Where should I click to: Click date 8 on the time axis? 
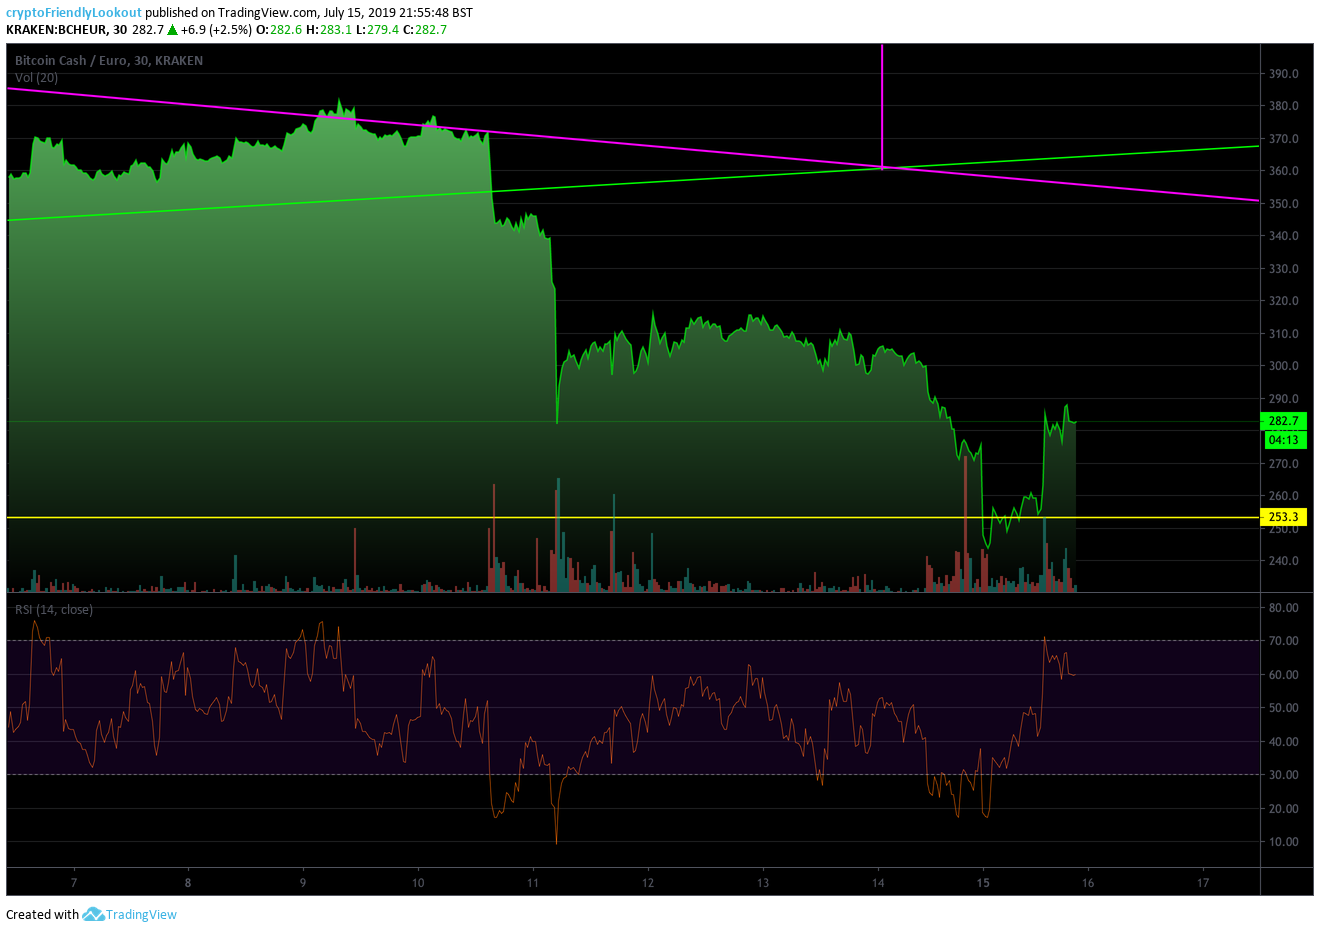pos(188,883)
